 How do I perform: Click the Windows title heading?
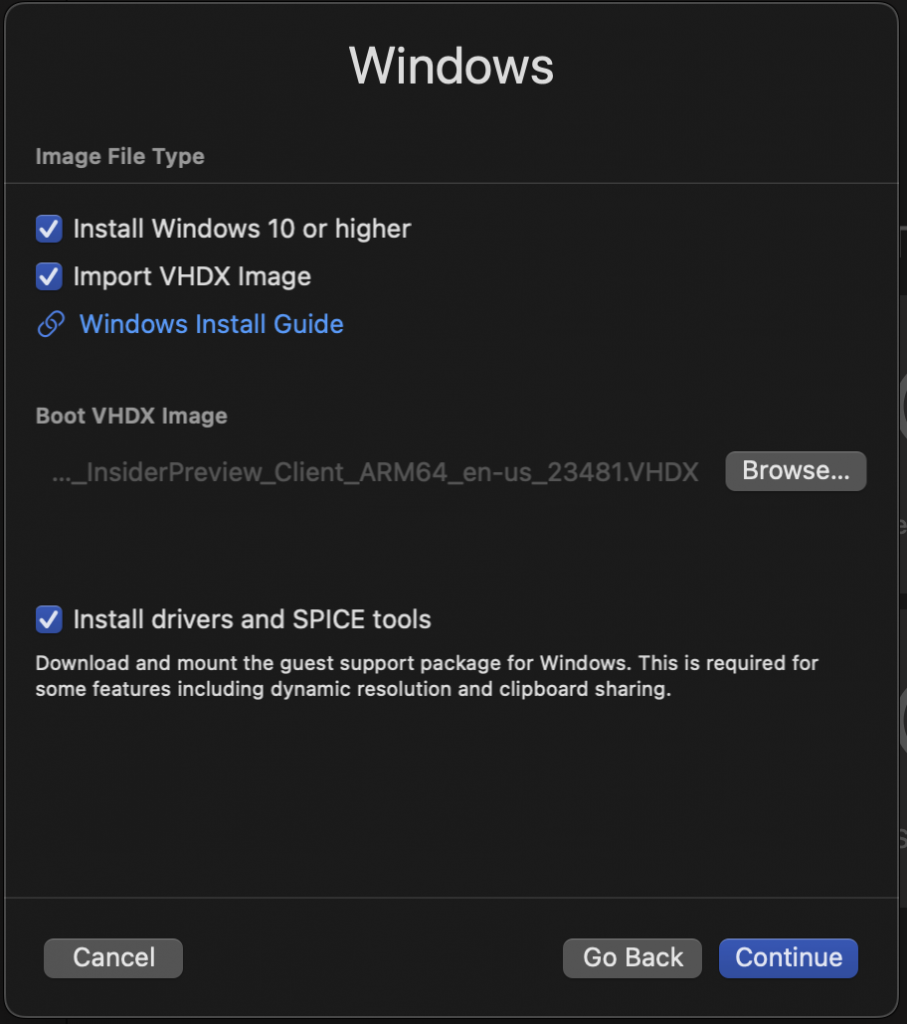pos(452,66)
